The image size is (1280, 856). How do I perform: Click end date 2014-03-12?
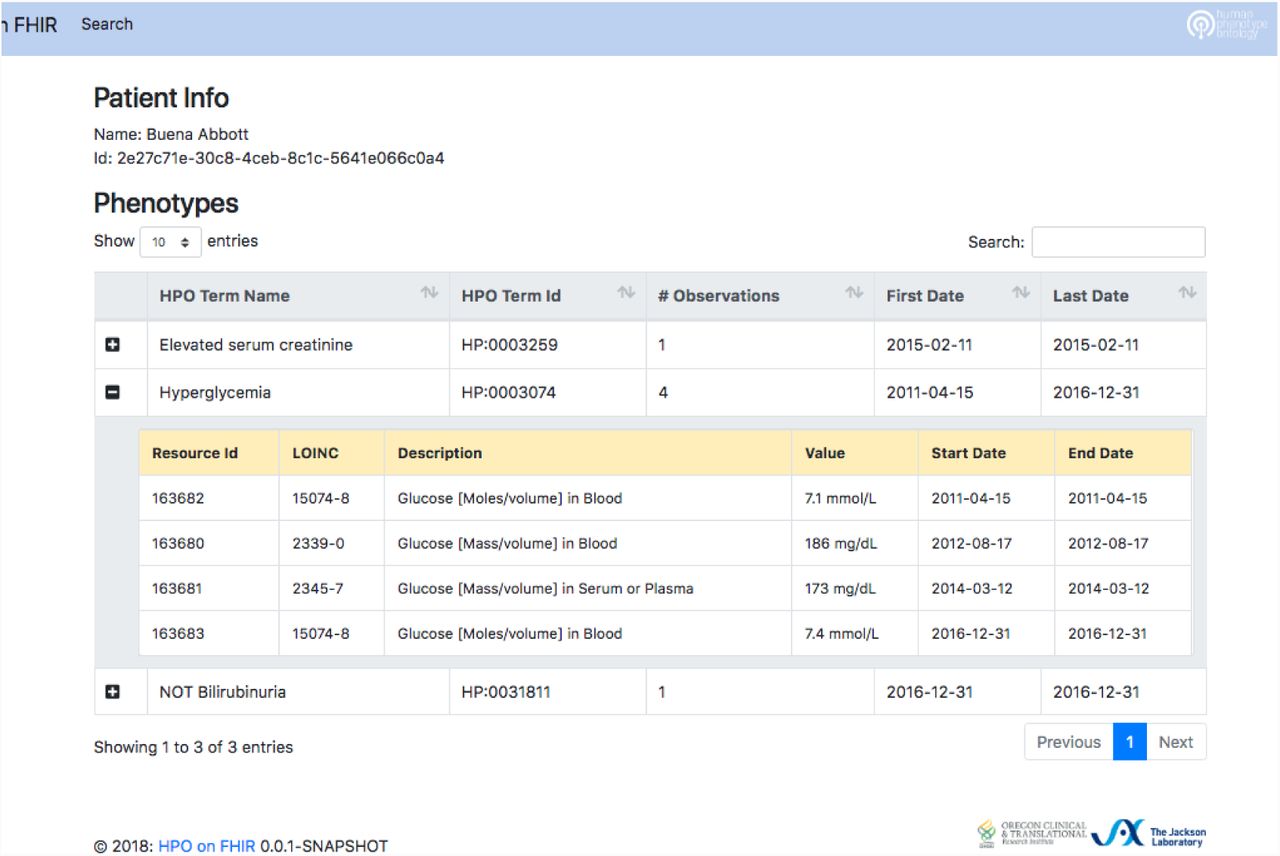[x=1108, y=589]
